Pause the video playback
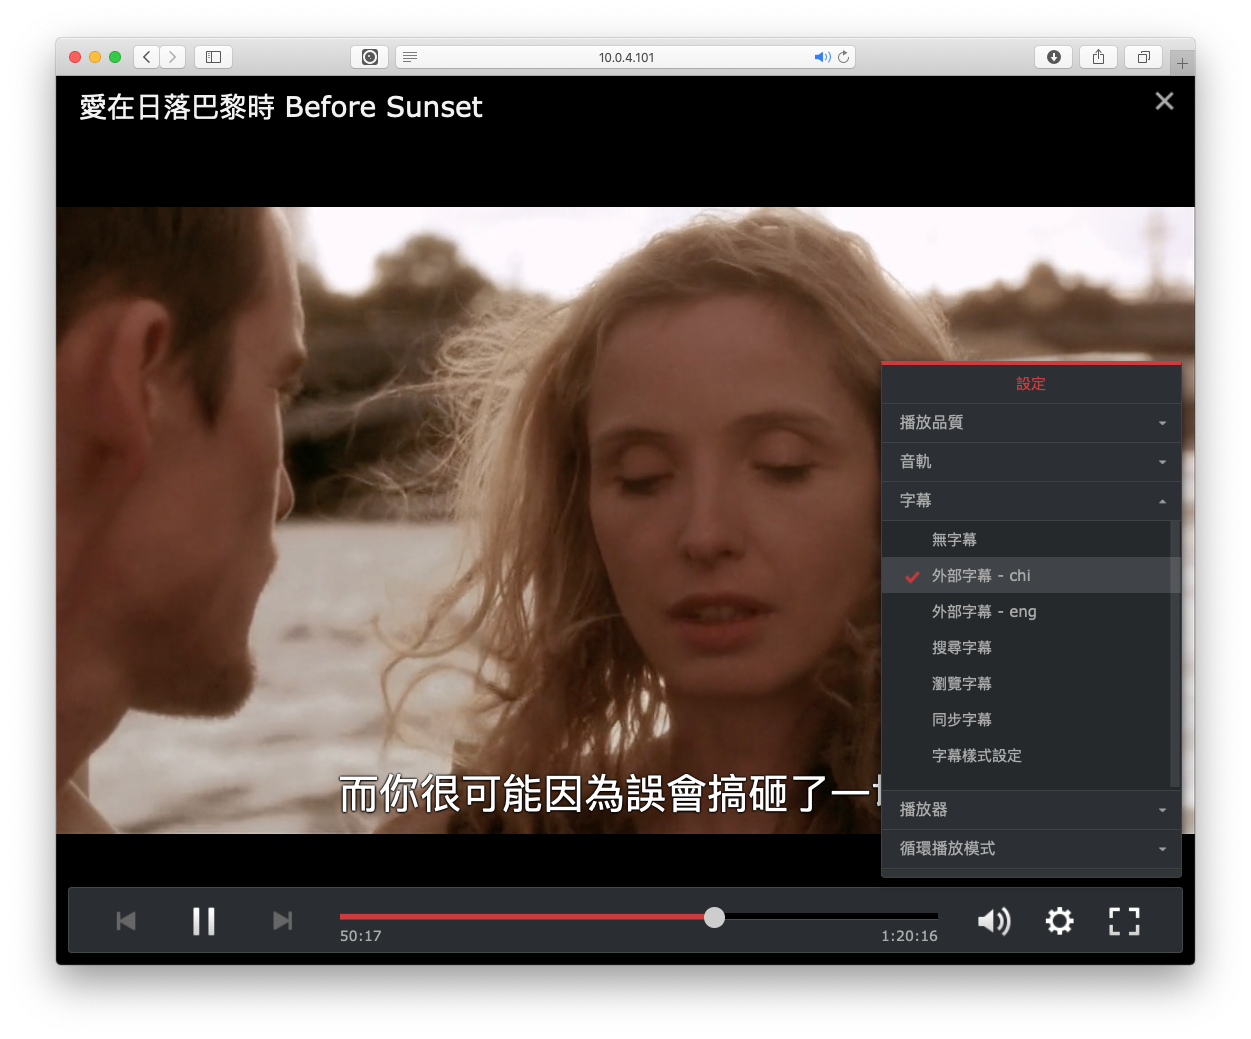 [203, 921]
